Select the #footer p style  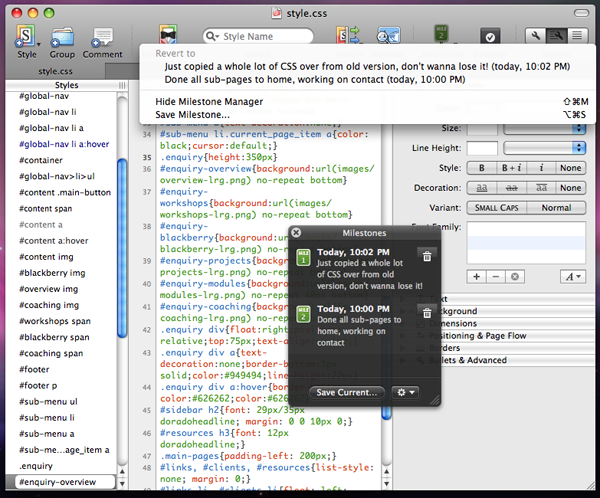click(38, 385)
